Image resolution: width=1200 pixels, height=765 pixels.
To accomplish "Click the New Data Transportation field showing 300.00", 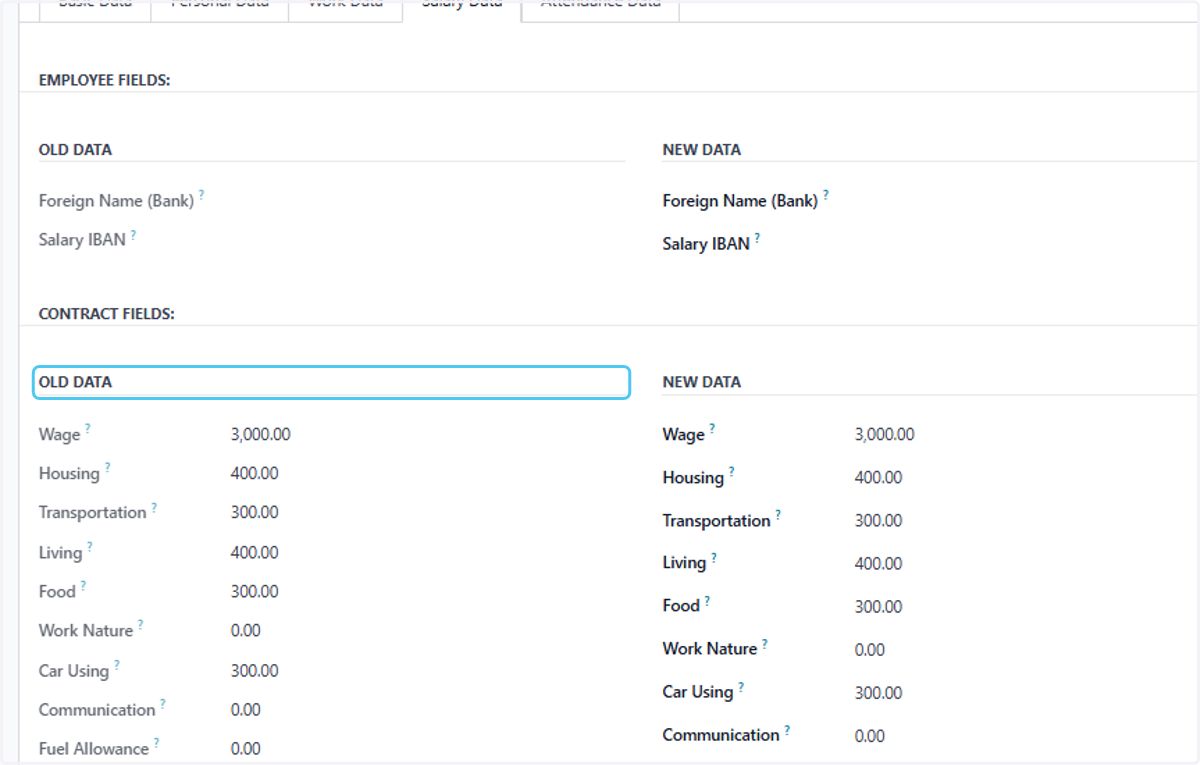I will [x=879, y=520].
